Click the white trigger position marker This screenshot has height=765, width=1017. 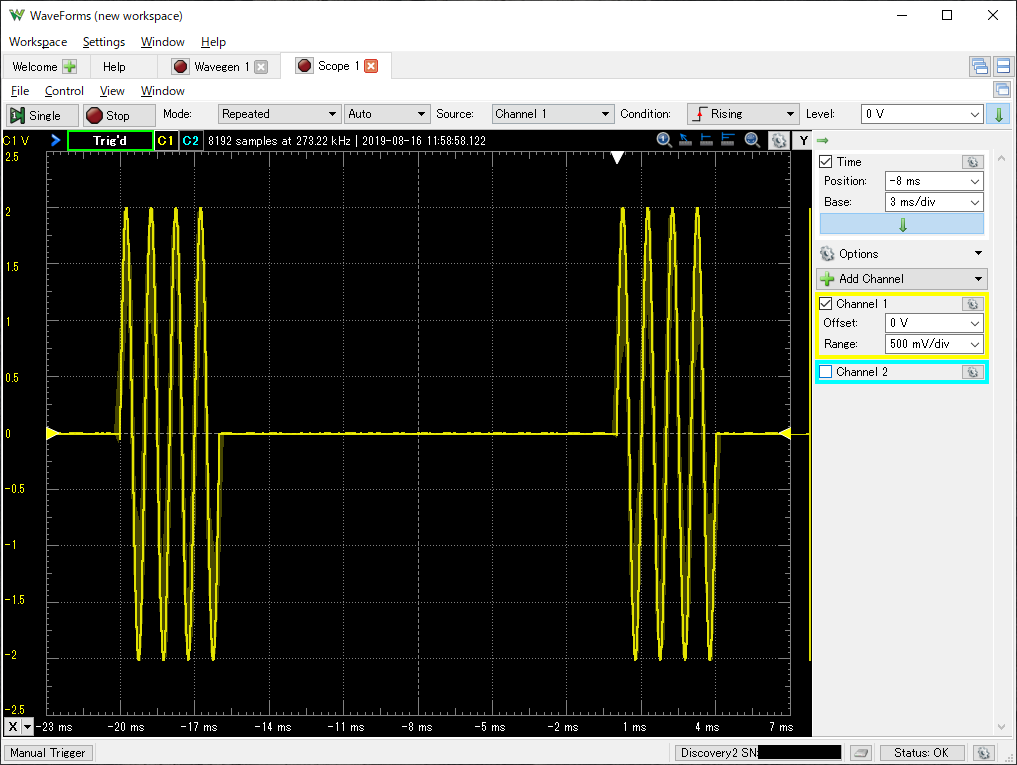pos(617,157)
